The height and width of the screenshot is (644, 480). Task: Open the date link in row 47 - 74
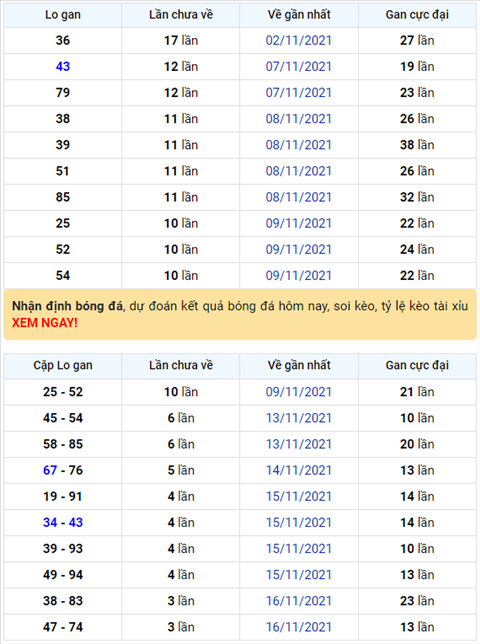coord(299,627)
